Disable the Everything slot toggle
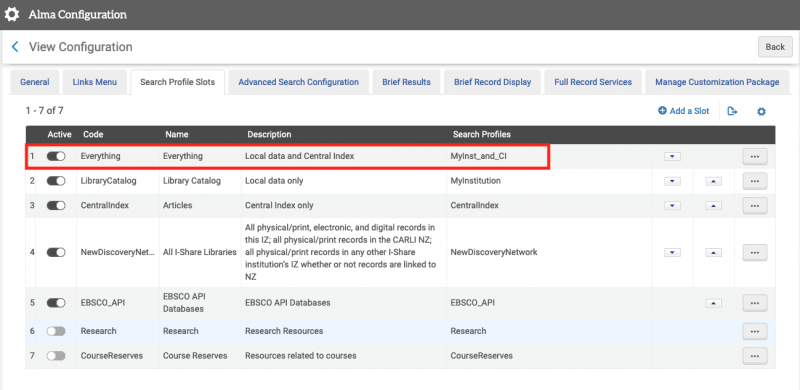 coord(56,156)
